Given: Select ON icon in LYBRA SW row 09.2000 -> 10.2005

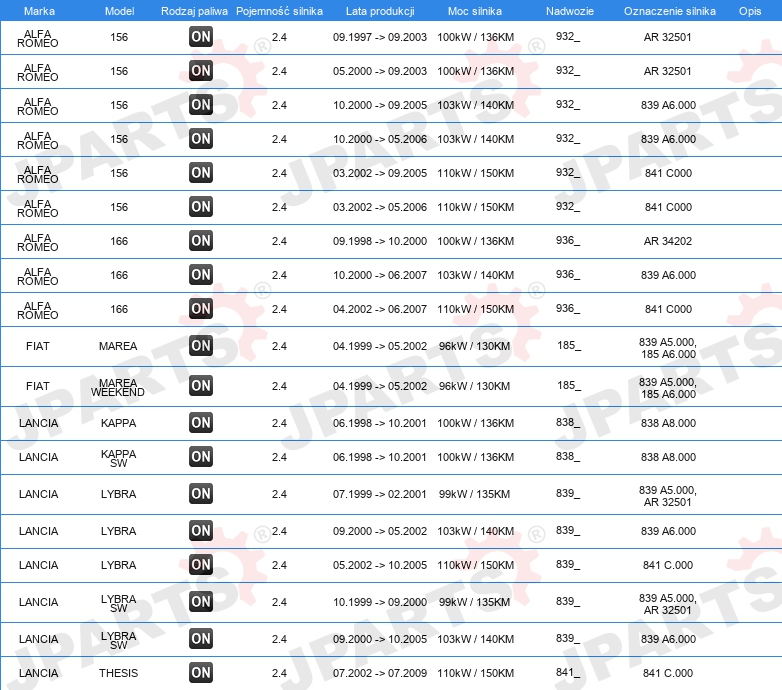Looking at the screenshot, I should pos(201,638).
